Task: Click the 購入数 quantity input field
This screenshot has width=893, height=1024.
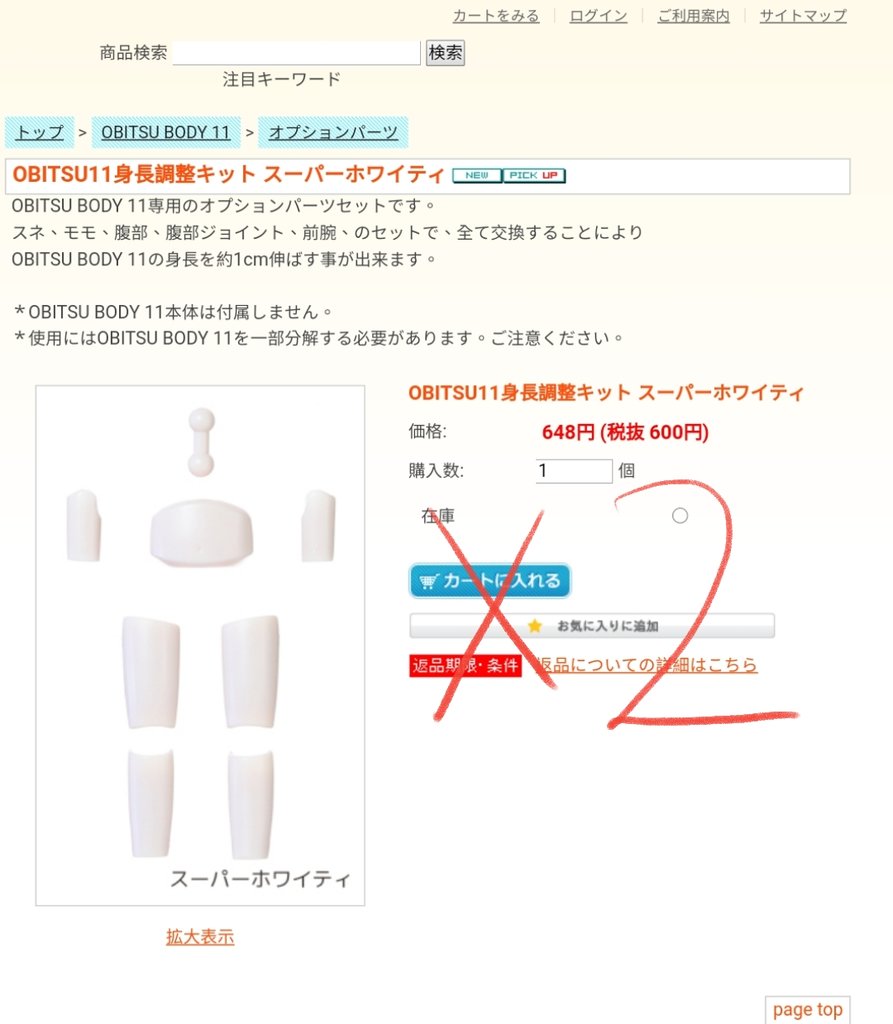Action: (x=574, y=471)
